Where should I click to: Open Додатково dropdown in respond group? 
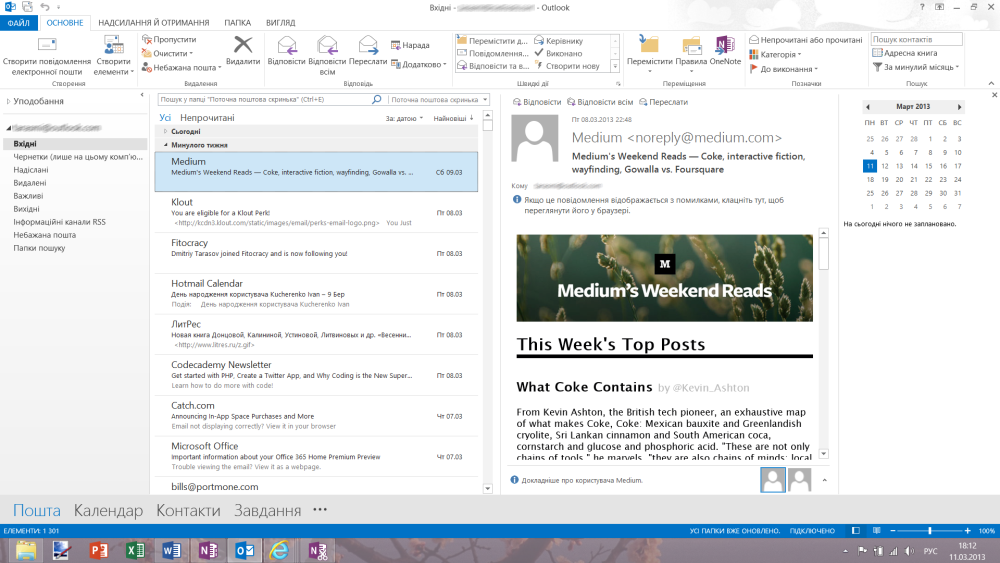click(x=418, y=64)
